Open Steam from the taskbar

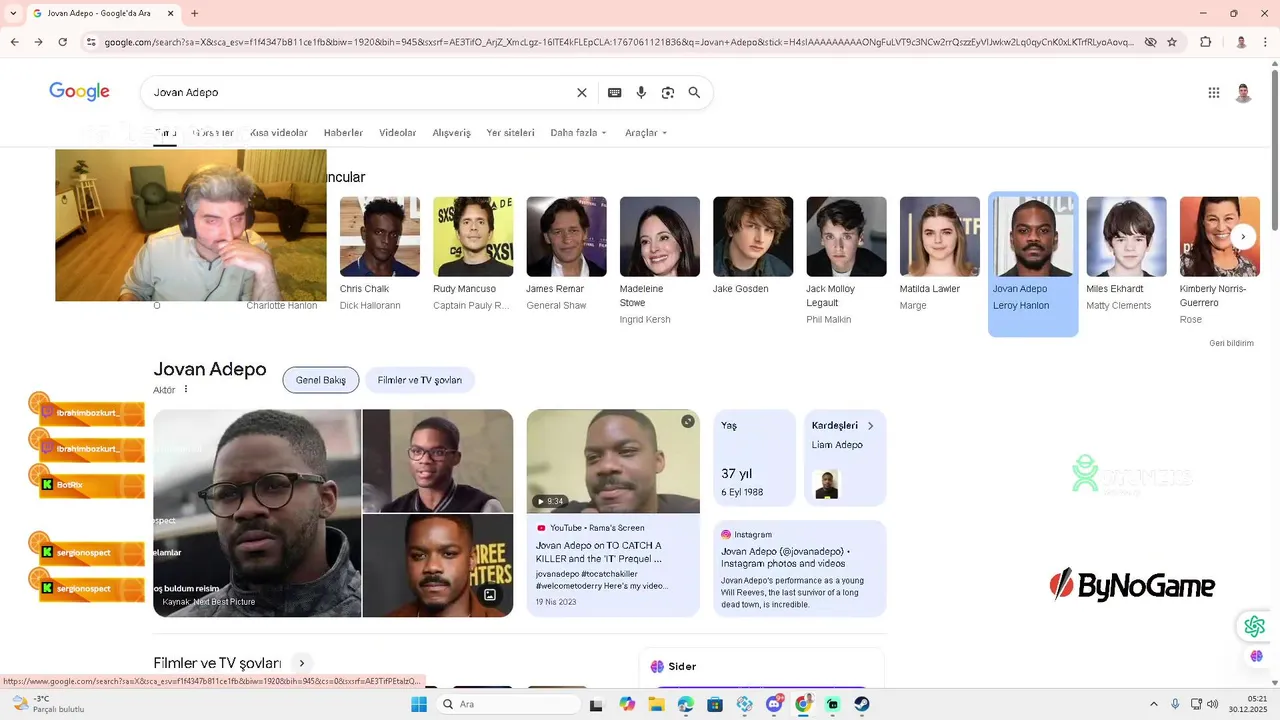point(862,704)
